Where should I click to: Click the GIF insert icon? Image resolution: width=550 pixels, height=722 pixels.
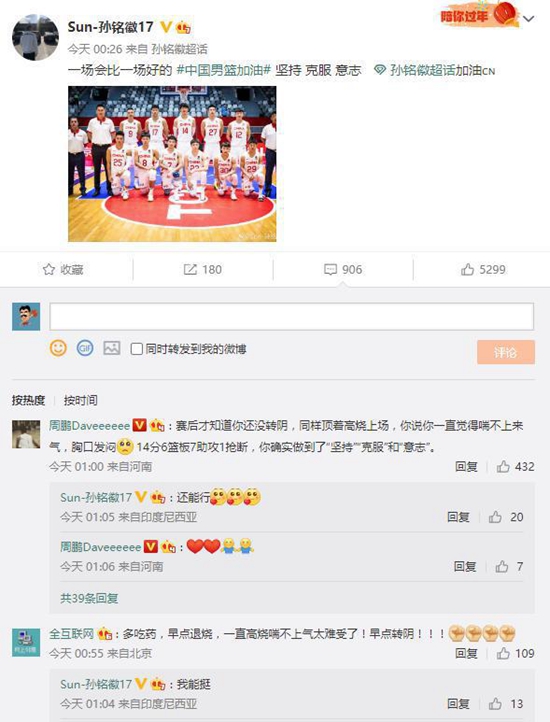(x=85, y=348)
